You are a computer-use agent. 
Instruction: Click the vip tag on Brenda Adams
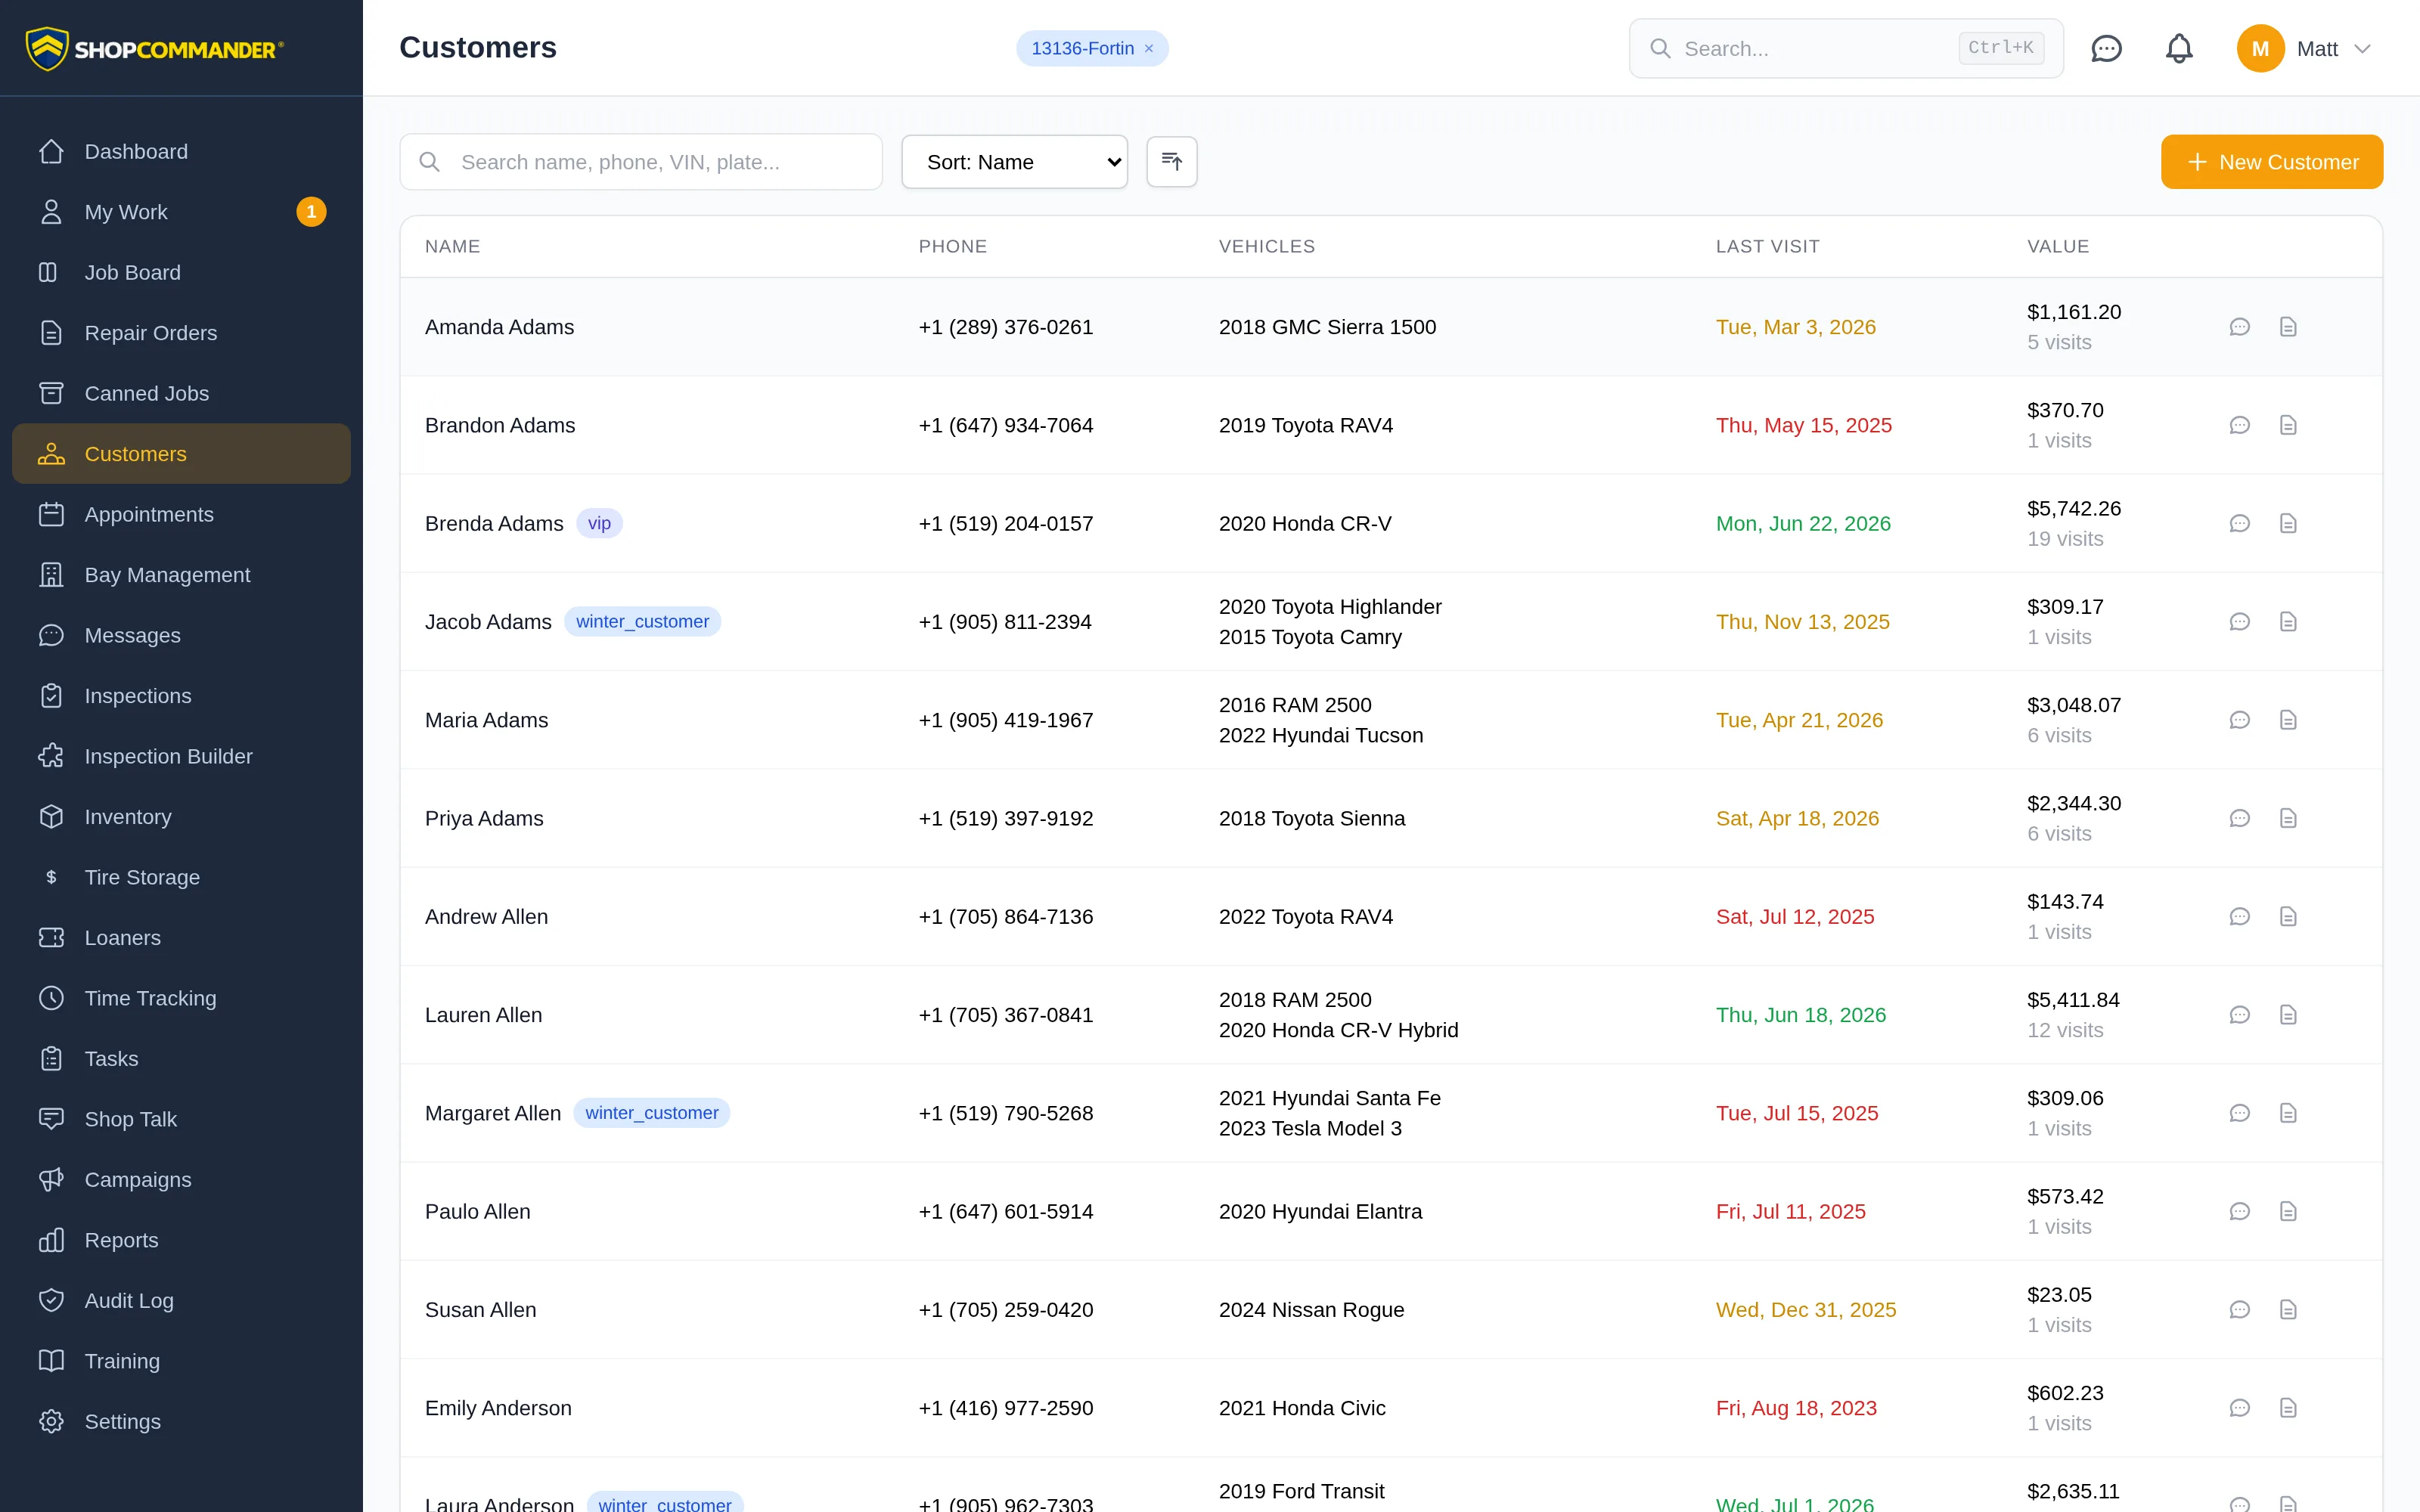click(x=599, y=523)
